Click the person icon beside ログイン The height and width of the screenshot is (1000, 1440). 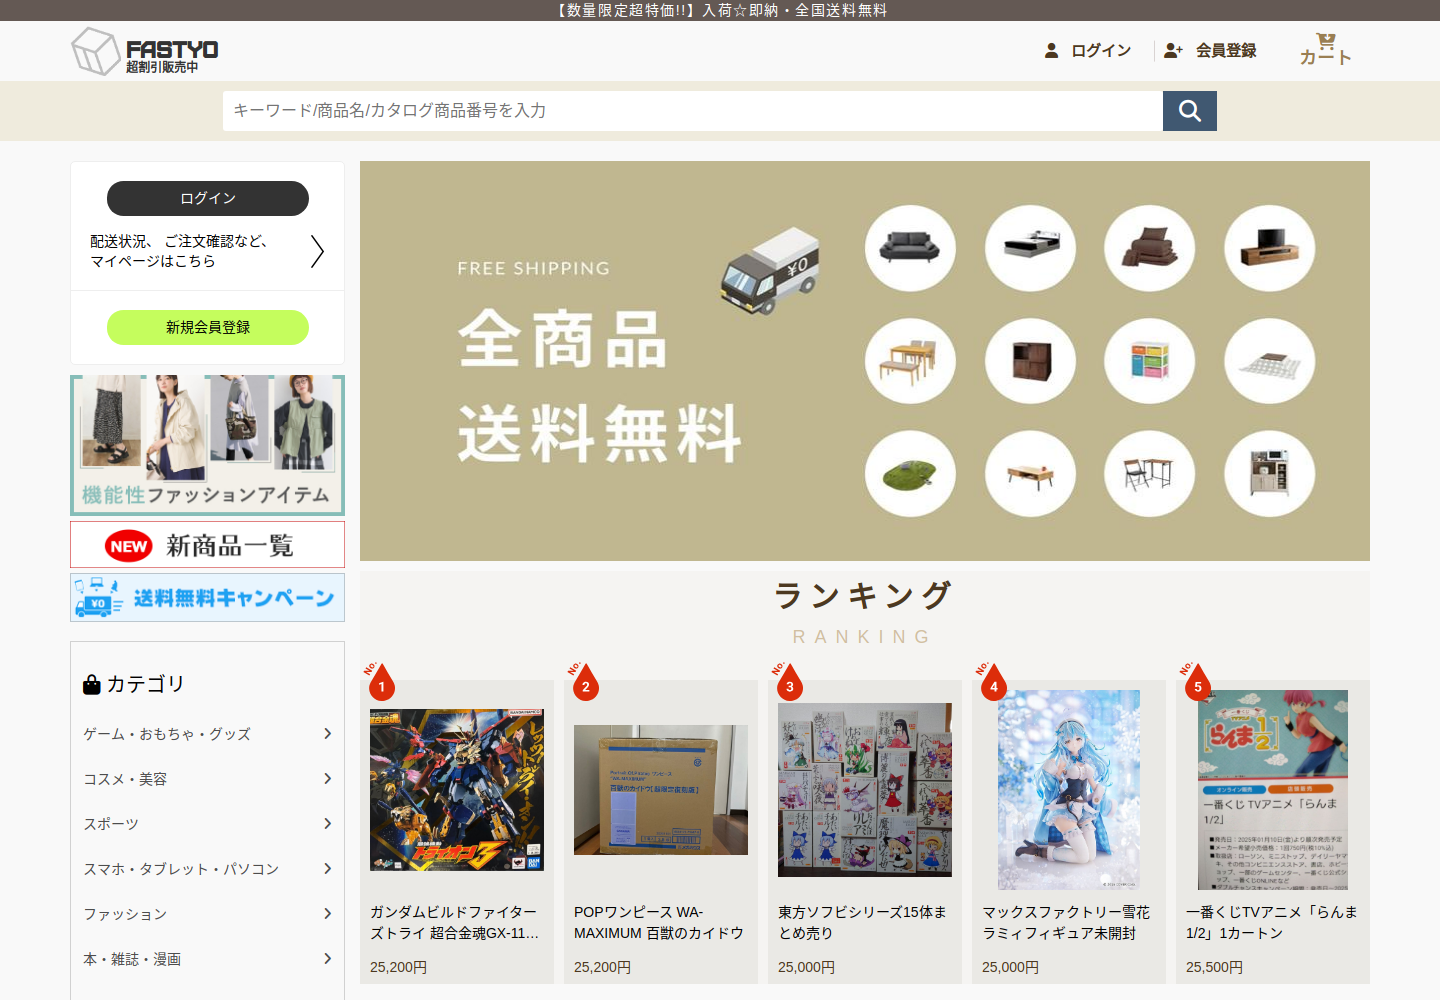click(x=1051, y=50)
